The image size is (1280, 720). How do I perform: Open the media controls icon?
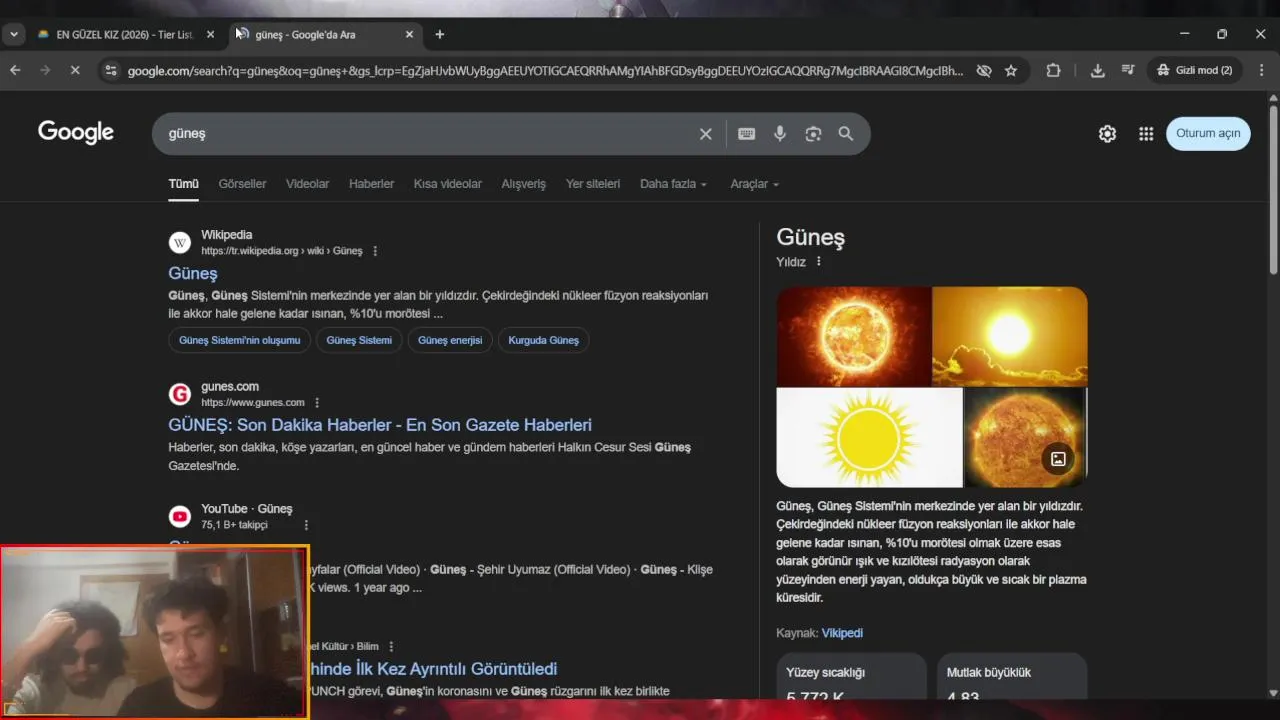pyautogui.click(x=1128, y=71)
